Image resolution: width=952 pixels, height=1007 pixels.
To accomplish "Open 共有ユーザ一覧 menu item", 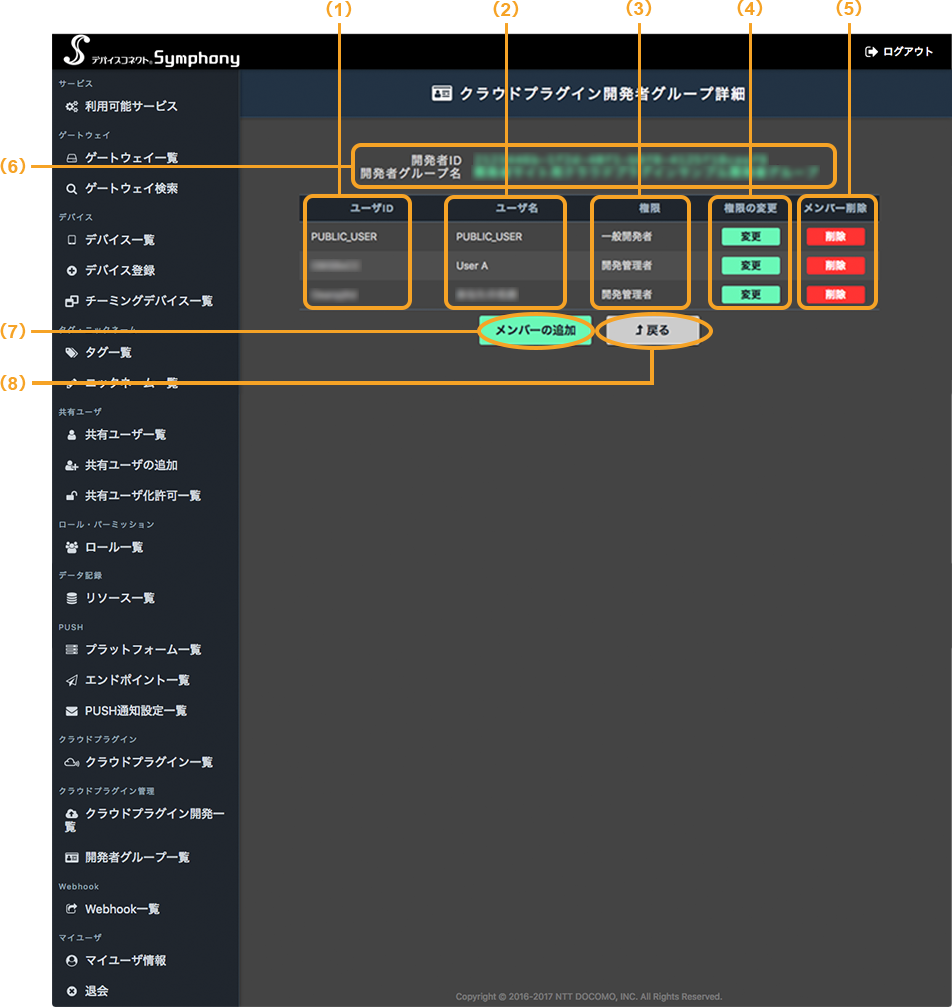I will click(125, 435).
